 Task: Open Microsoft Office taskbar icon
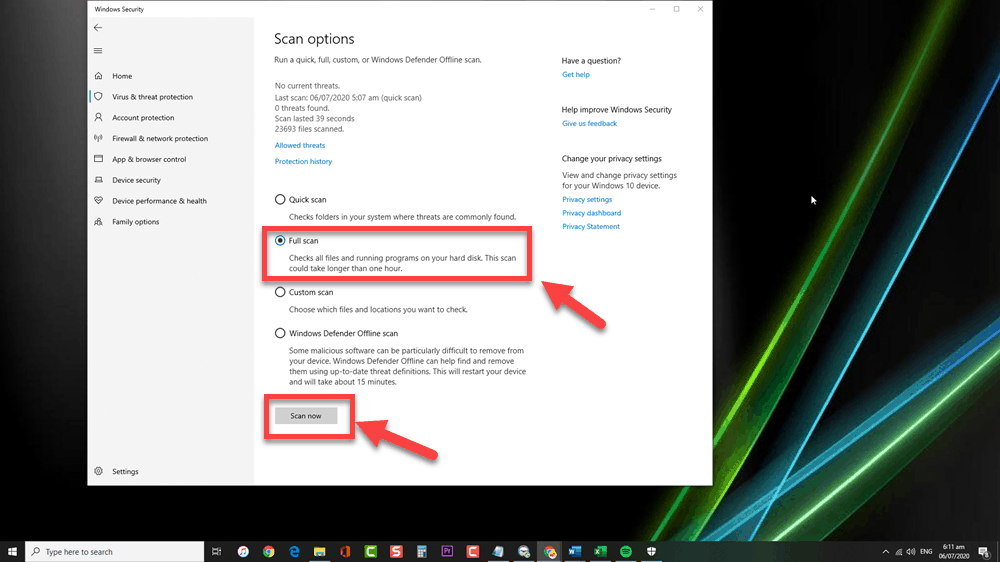pyautogui.click(x=345, y=551)
